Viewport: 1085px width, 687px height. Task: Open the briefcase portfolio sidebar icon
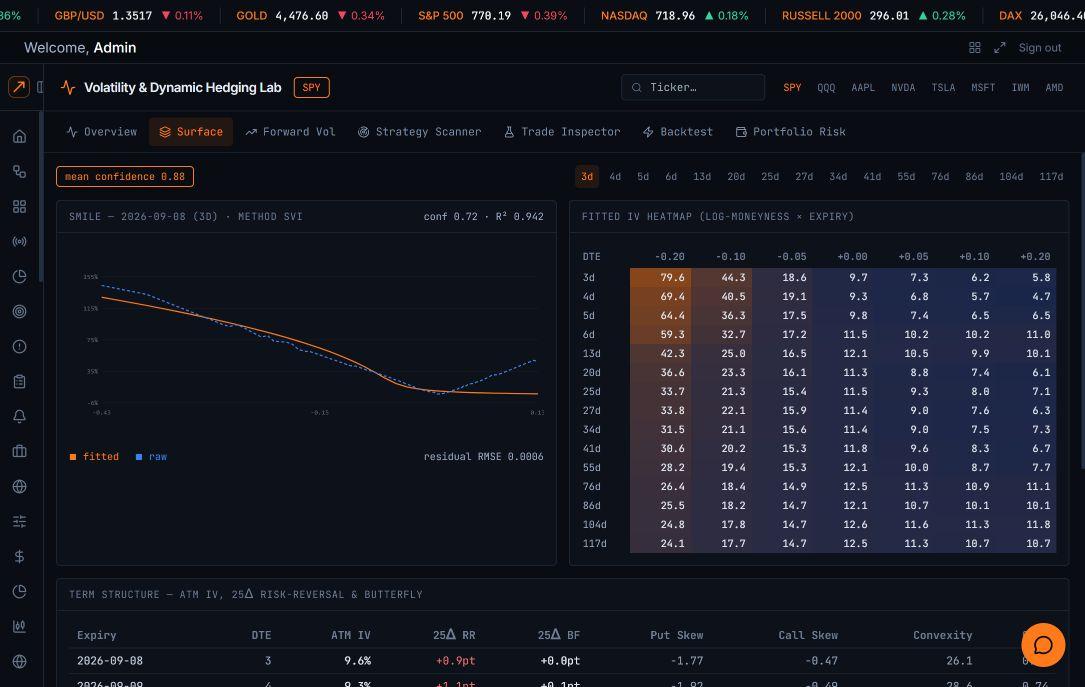[19, 451]
